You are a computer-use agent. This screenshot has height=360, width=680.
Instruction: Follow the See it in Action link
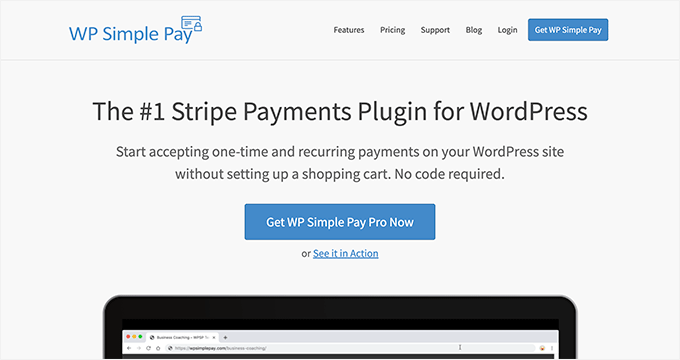(x=346, y=253)
